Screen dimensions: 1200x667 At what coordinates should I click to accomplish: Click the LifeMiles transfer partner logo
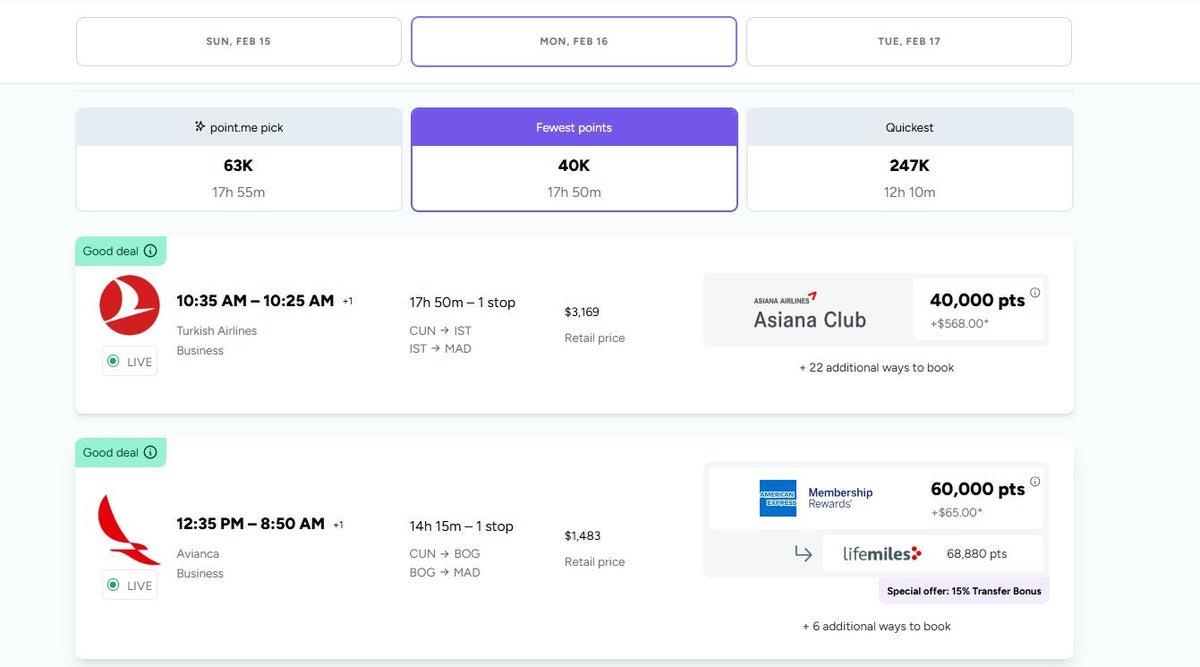881,553
